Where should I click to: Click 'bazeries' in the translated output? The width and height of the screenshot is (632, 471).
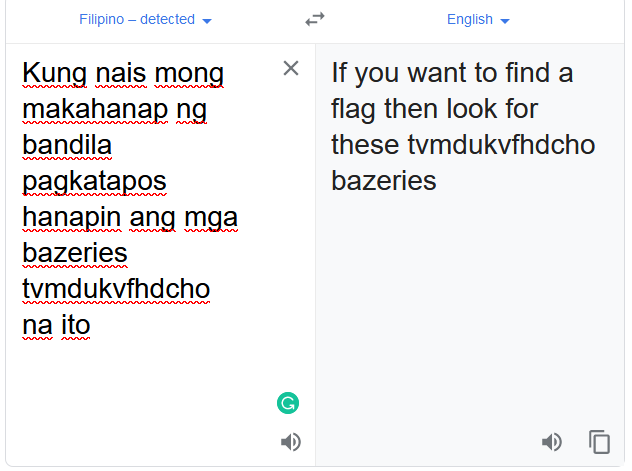384,181
